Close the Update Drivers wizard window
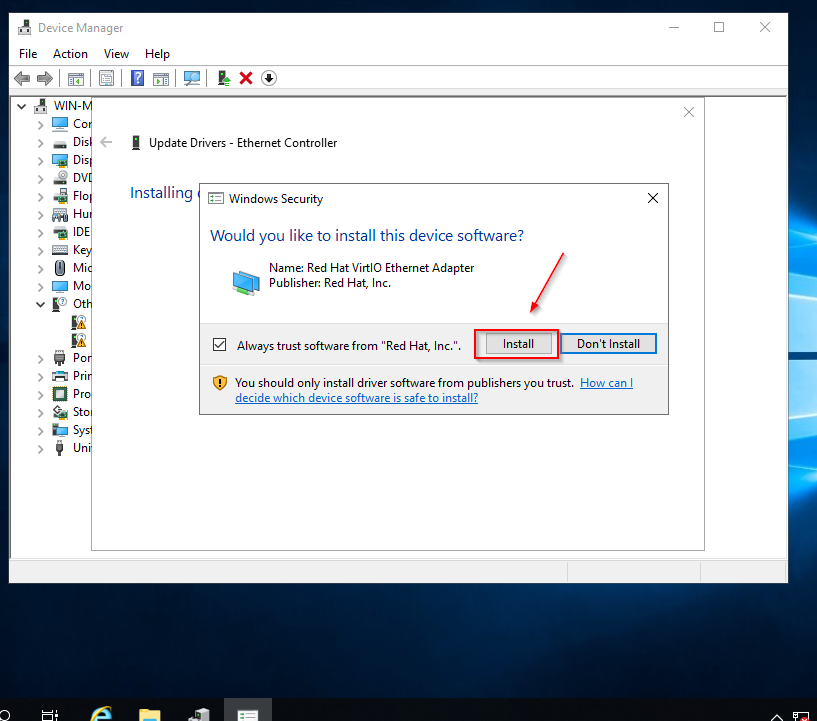This screenshot has width=817, height=721. 689,112
